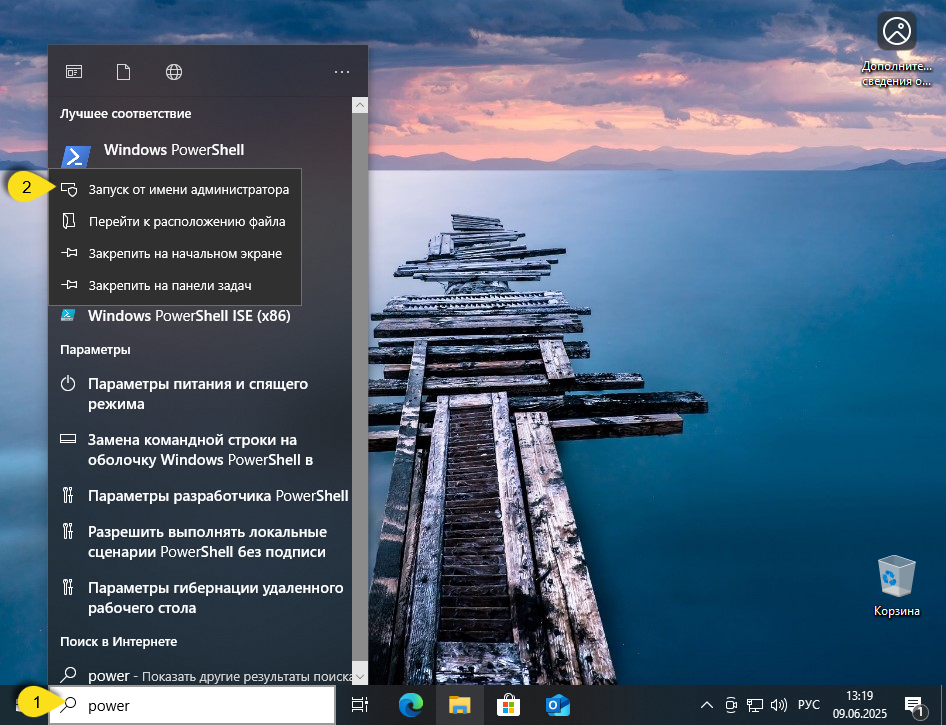Expand hidden tray icons with the chevron
The height and width of the screenshot is (725, 946).
(x=706, y=704)
